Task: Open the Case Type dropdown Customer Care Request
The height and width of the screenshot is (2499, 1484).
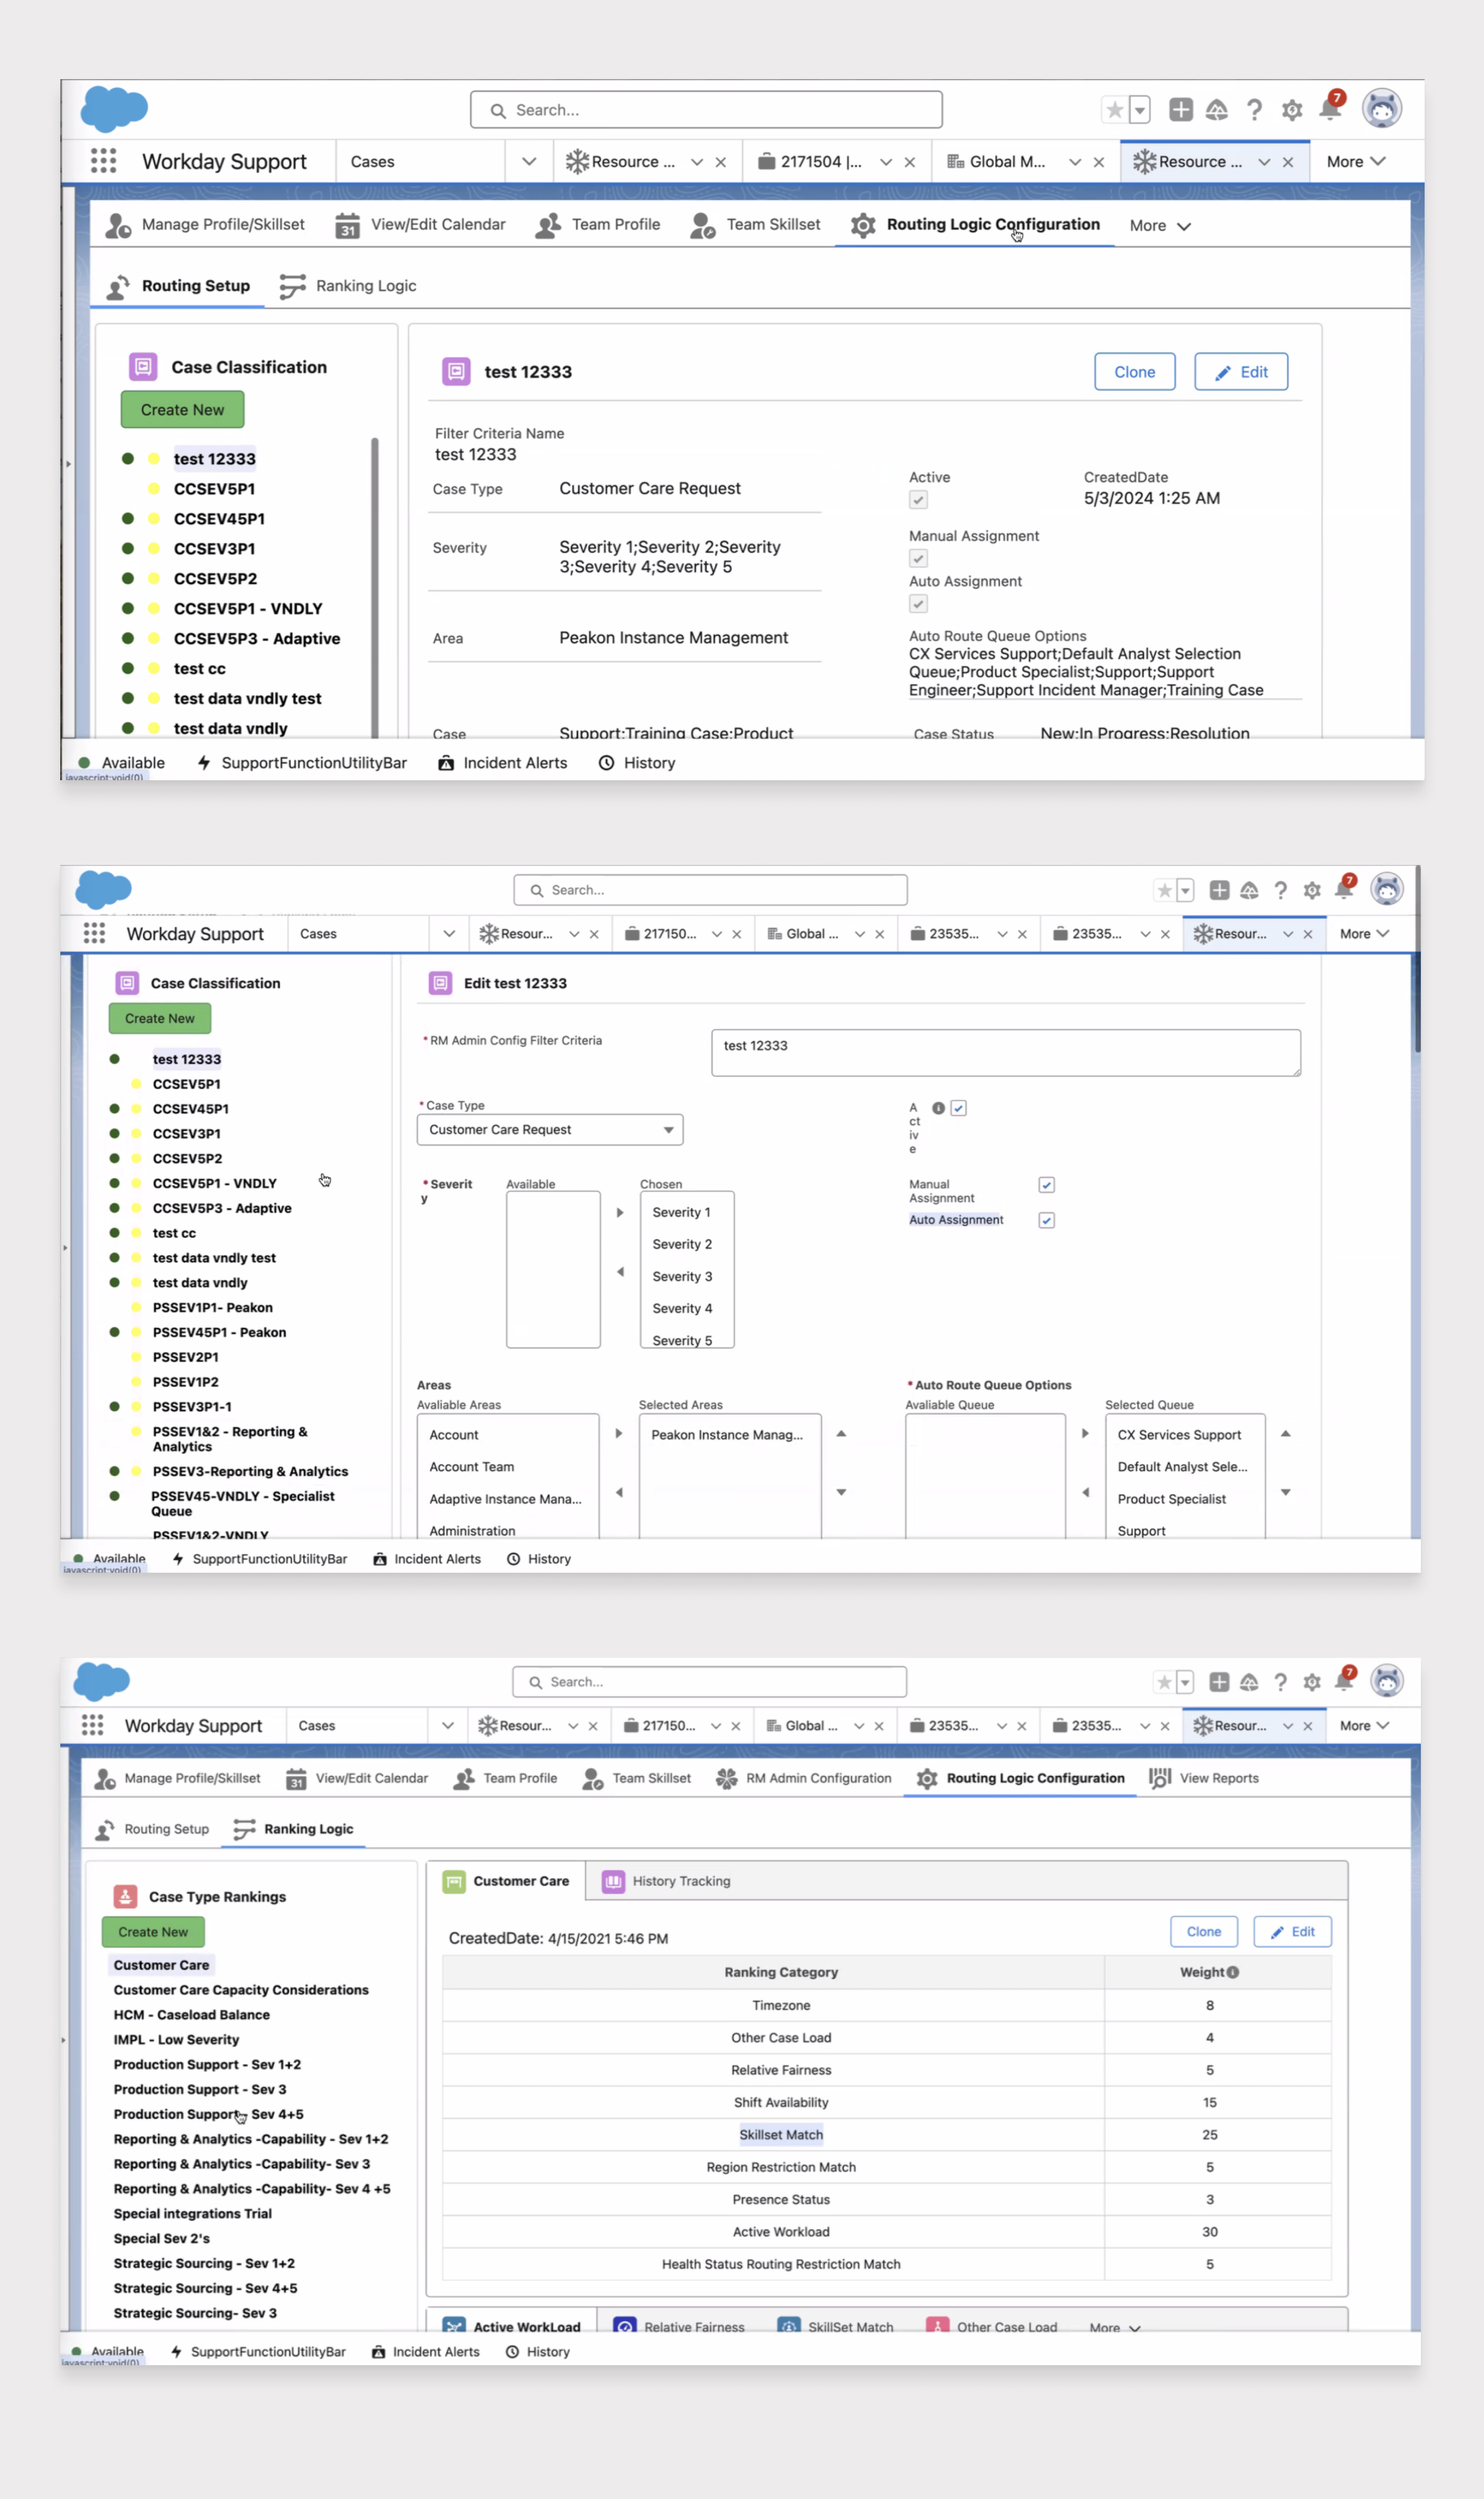Action: pos(550,1130)
